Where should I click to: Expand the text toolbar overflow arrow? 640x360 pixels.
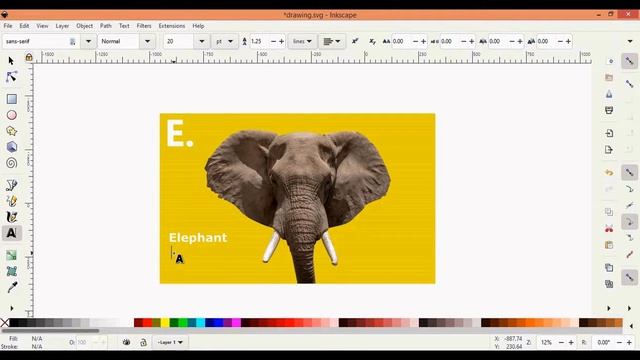pos(630,41)
